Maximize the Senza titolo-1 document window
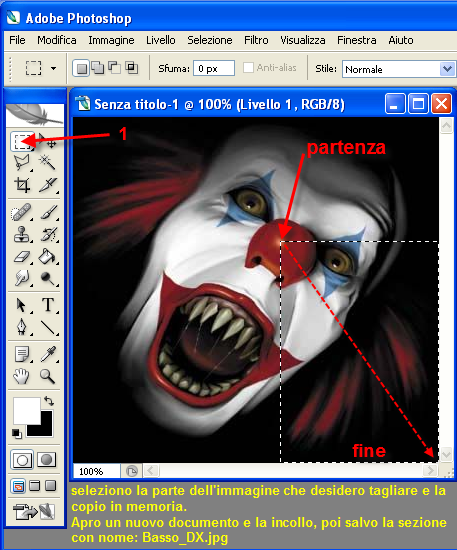The width and height of the screenshot is (457, 550). pyautogui.click(x=418, y=104)
